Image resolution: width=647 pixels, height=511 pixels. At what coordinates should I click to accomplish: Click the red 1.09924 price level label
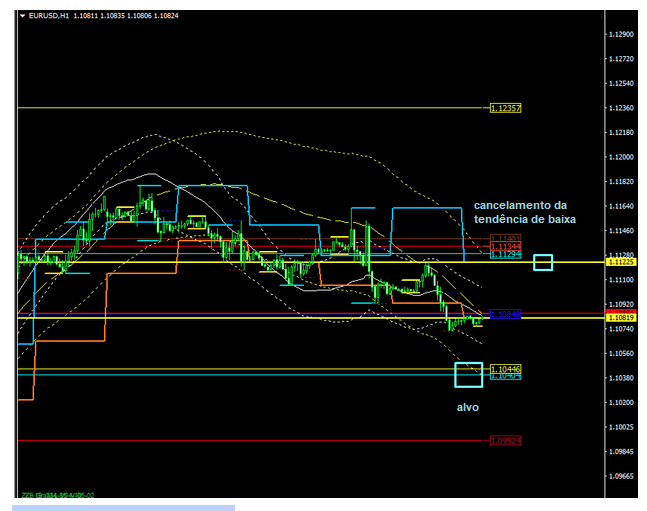pos(505,440)
